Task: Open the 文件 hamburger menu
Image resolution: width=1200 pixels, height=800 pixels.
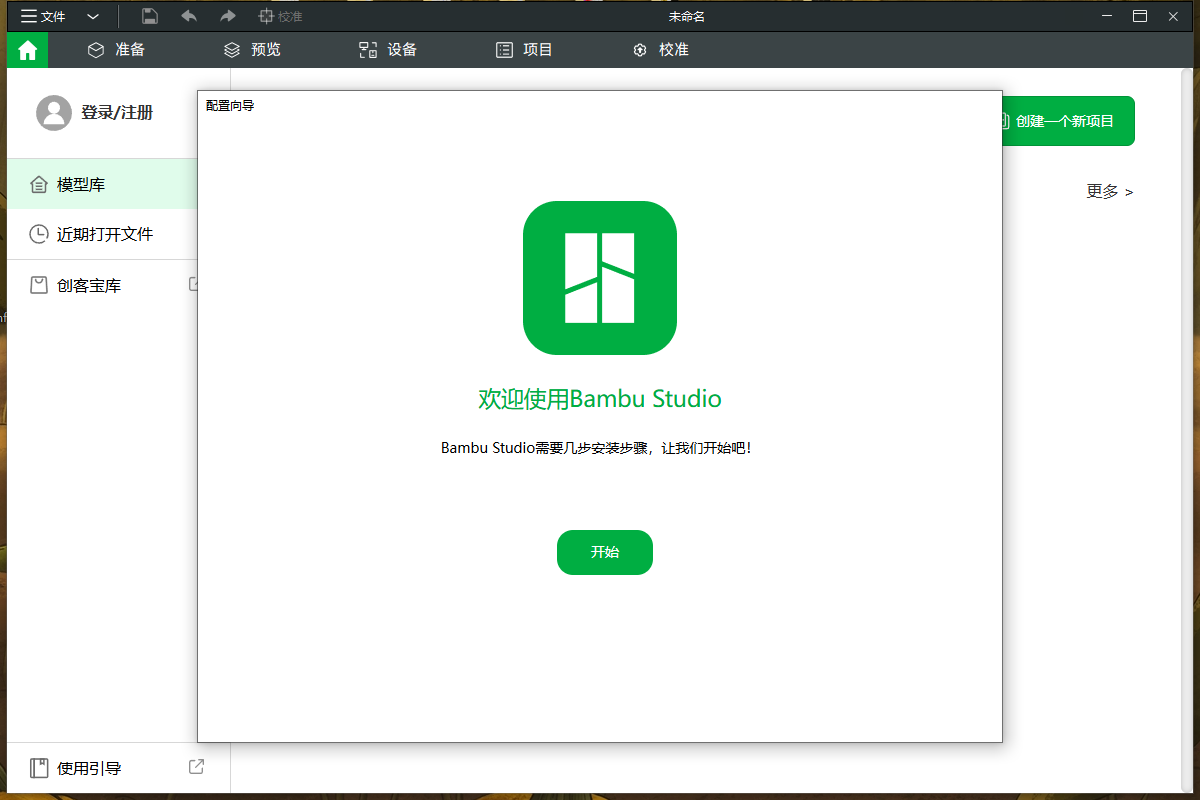Action: pyautogui.click(x=43, y=16)
